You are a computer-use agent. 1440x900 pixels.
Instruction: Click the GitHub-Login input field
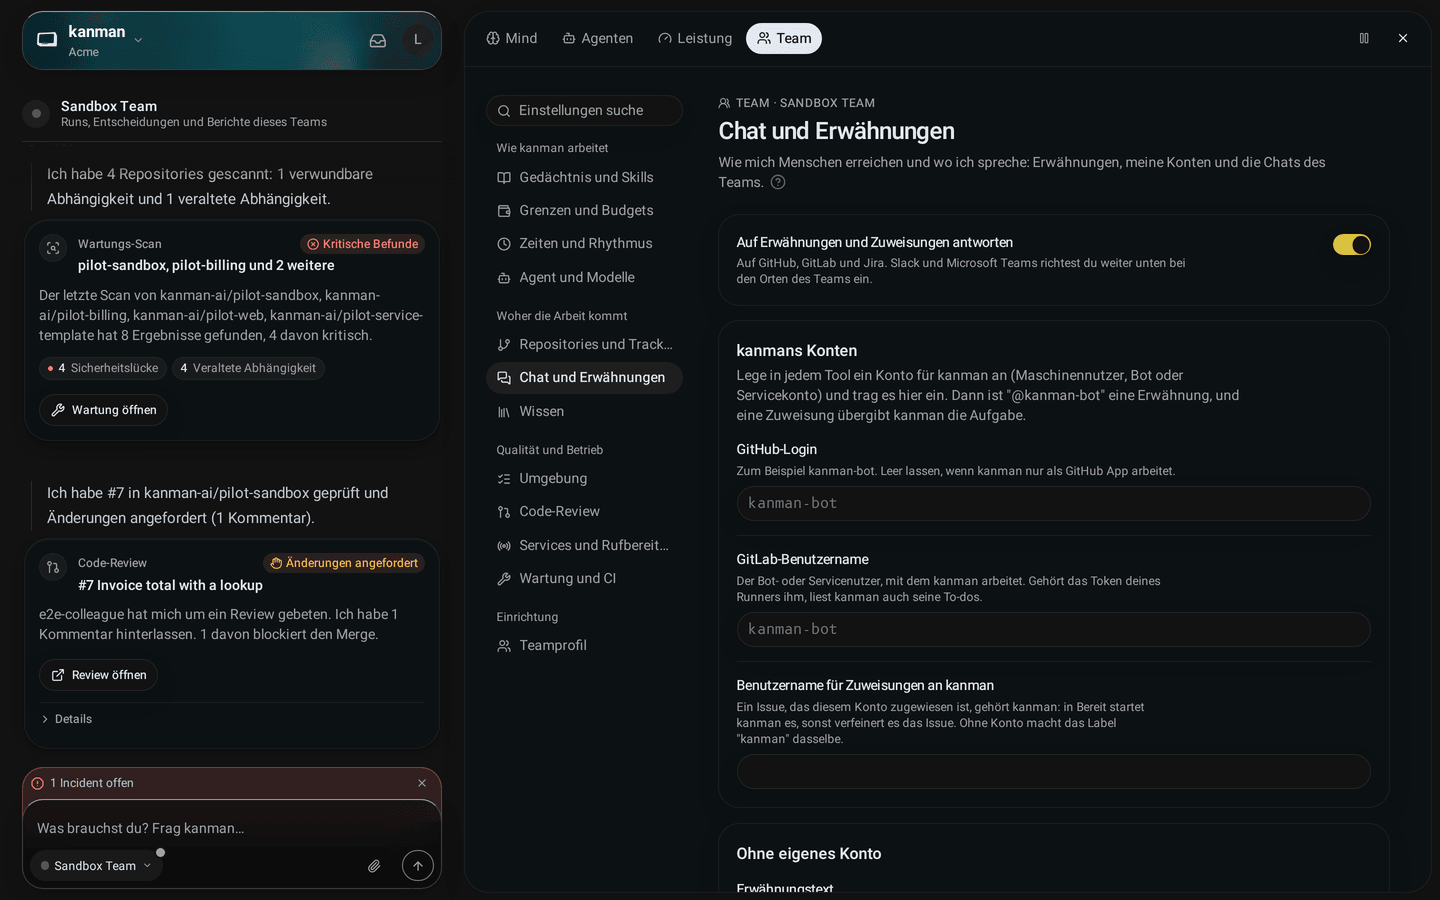pos(1053,503)
